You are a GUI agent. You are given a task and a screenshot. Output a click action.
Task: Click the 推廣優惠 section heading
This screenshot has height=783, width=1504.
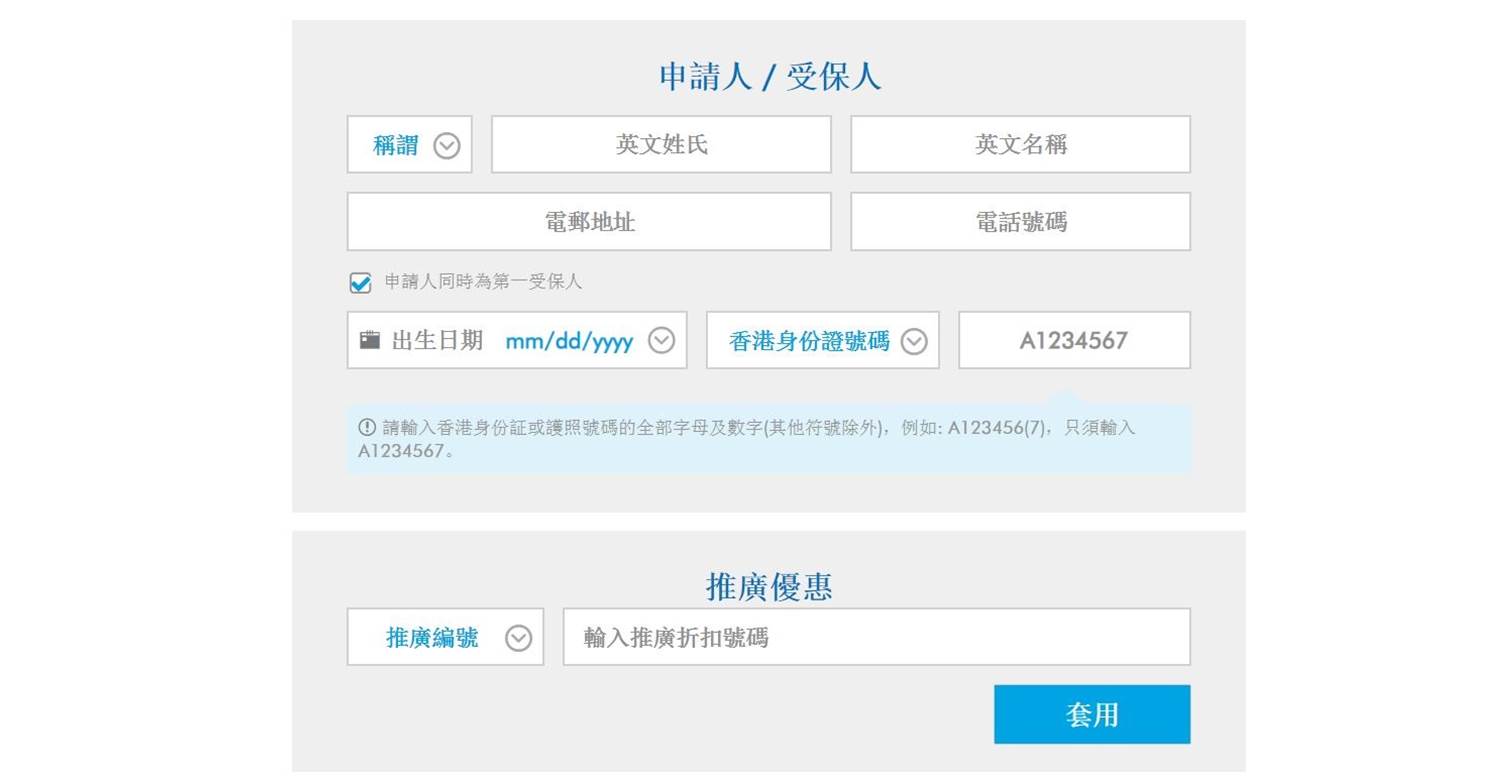click(x=769, y=586)
